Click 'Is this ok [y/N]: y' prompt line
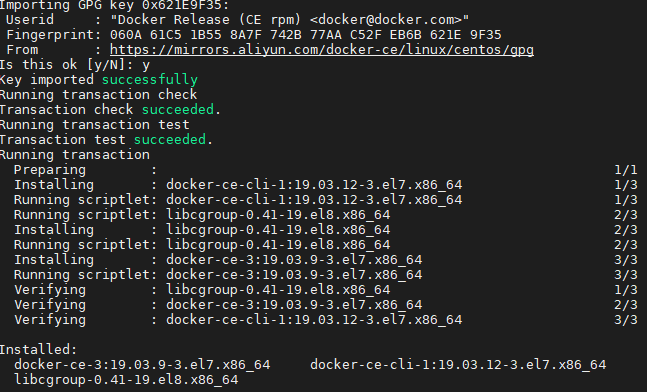 [75, 65]
